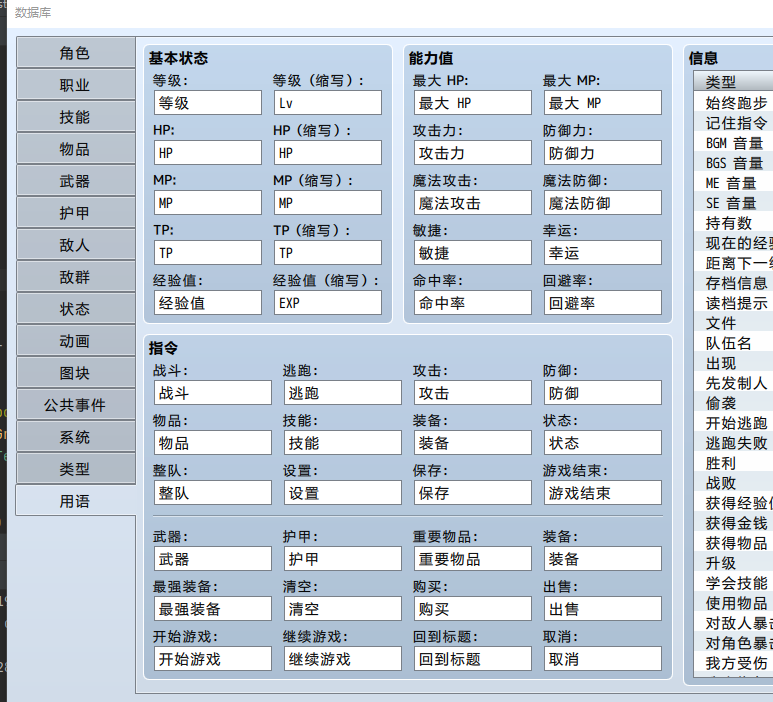The width and height of the screenshot is (773, 702).
Task: Switch to the 敌人 tab
Action: pos(76,245)
